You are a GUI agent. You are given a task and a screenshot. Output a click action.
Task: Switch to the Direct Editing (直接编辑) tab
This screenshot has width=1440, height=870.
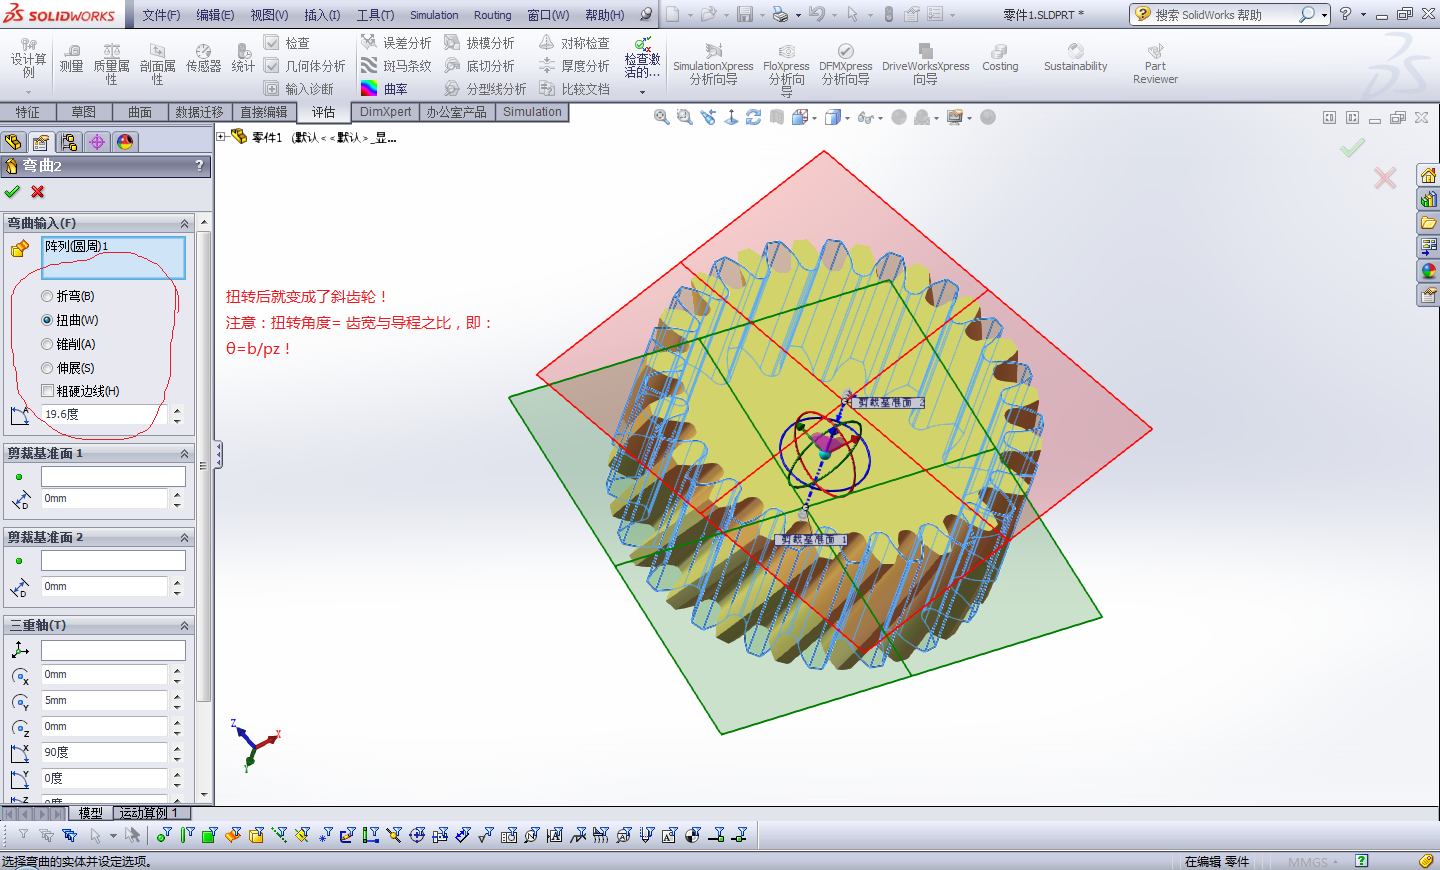click(264, 112)
